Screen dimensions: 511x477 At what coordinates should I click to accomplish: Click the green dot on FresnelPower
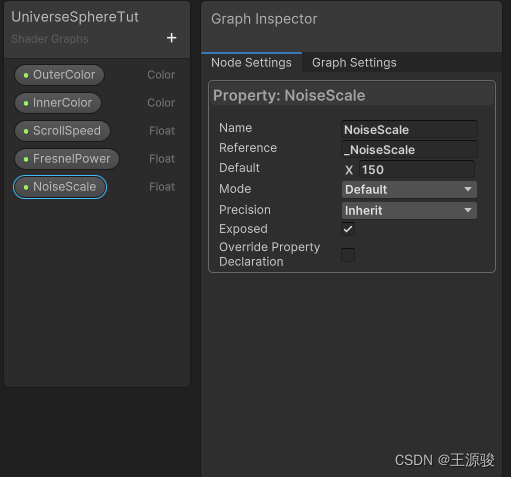(26, 159)
